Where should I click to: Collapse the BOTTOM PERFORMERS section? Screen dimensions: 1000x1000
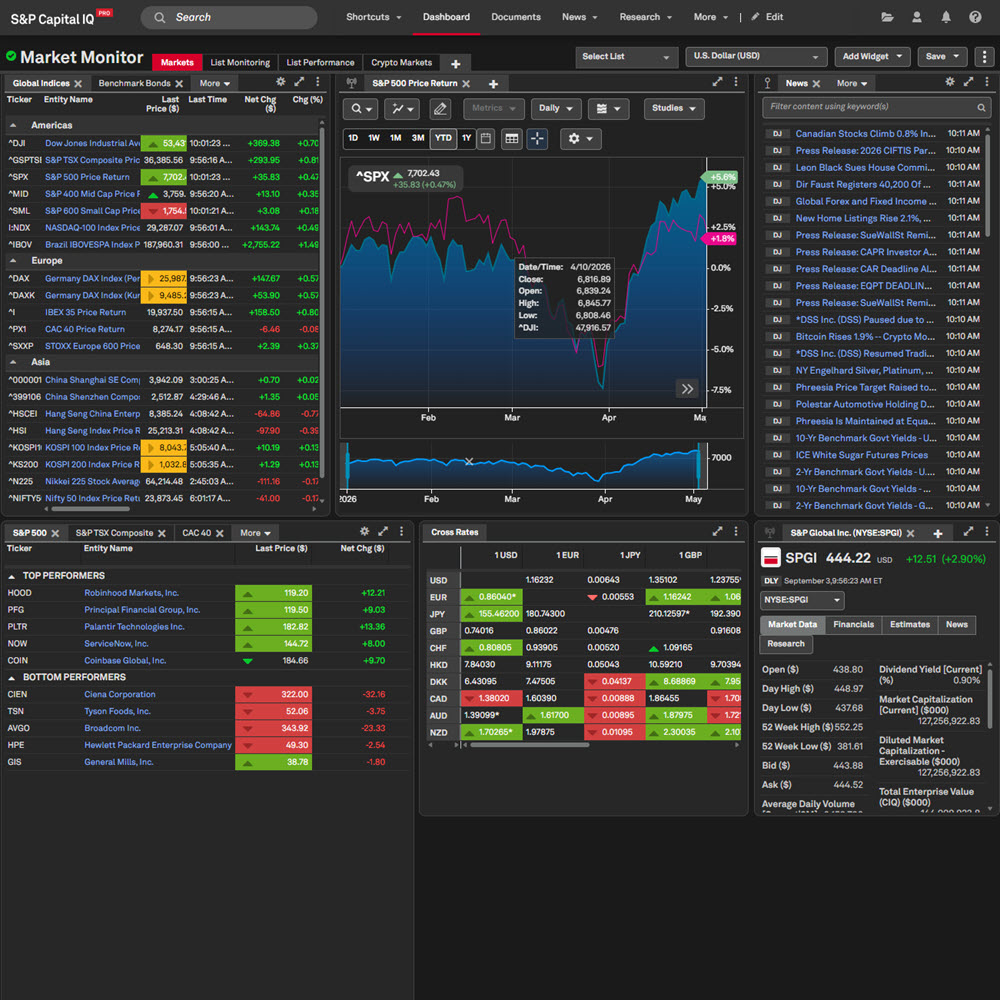coord(11,677)
